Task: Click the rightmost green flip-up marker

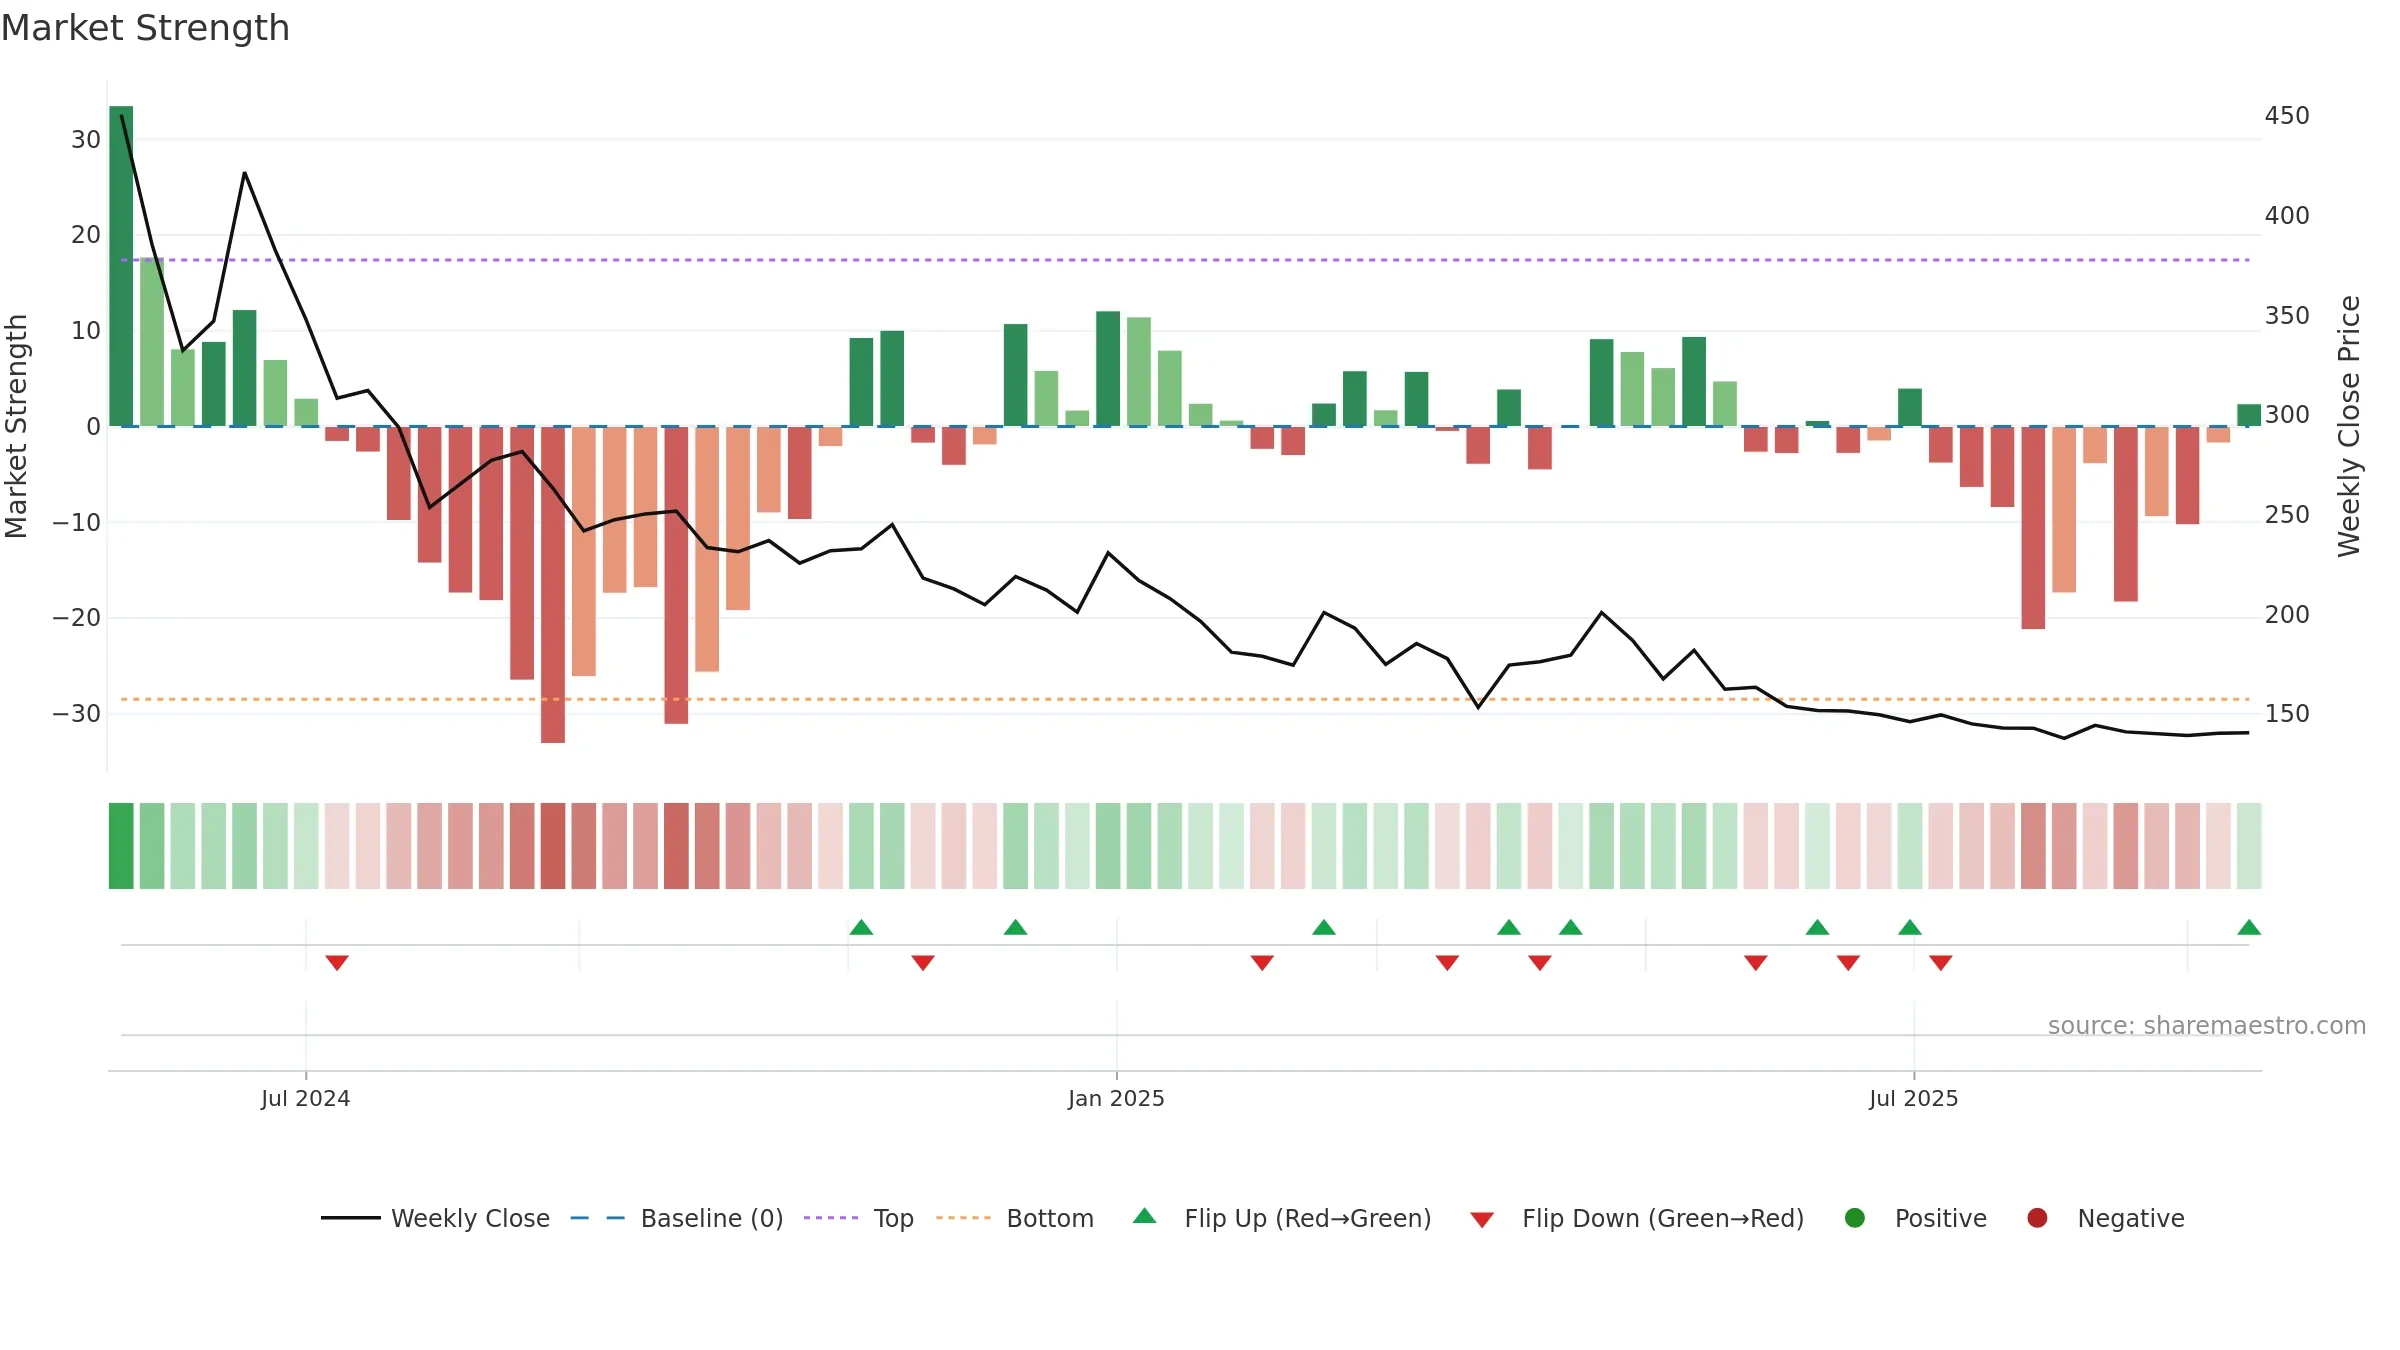Action: (x=2249, y=927)
